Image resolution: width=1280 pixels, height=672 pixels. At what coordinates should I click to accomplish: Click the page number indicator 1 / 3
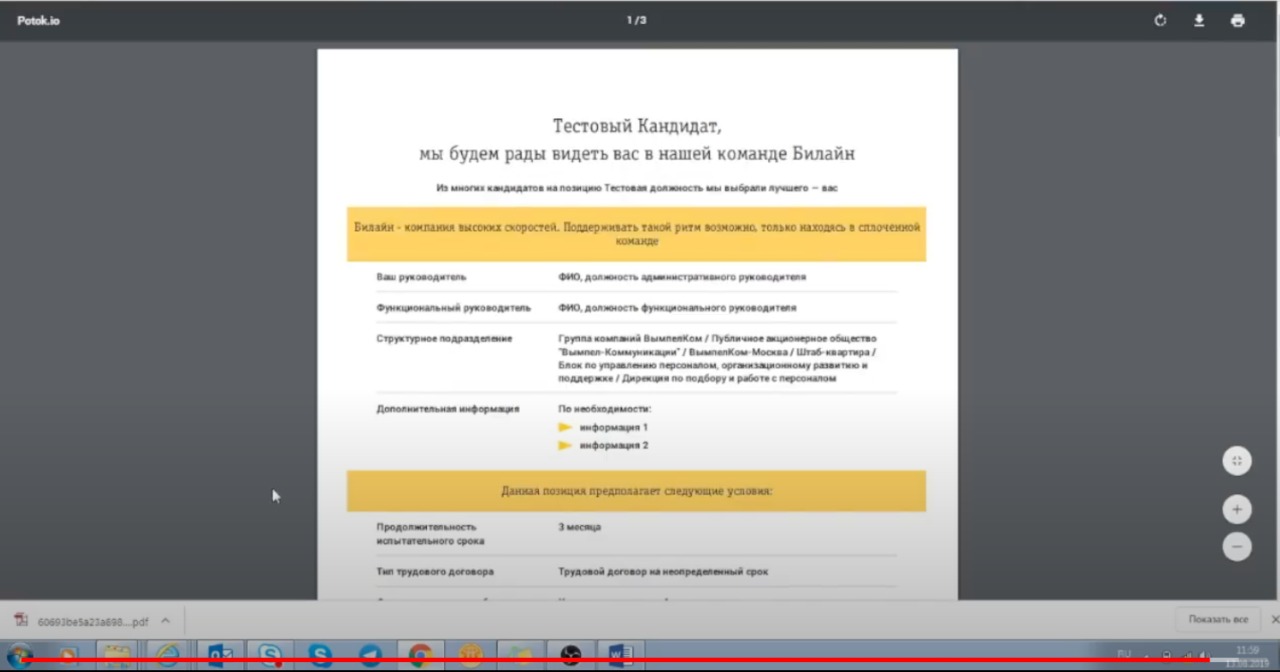(x=636, y=20)
